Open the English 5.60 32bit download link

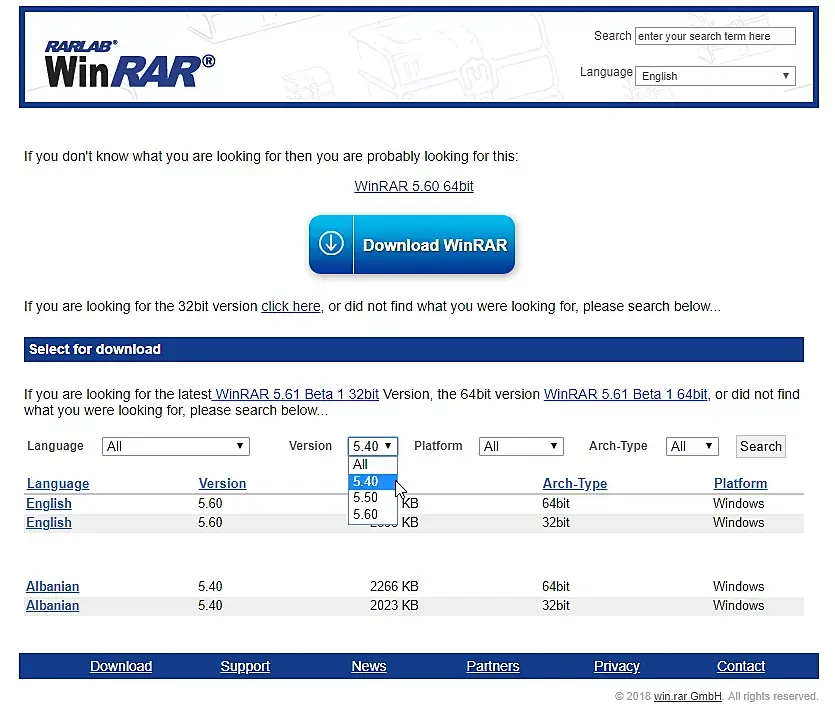[x=49, y=522]
